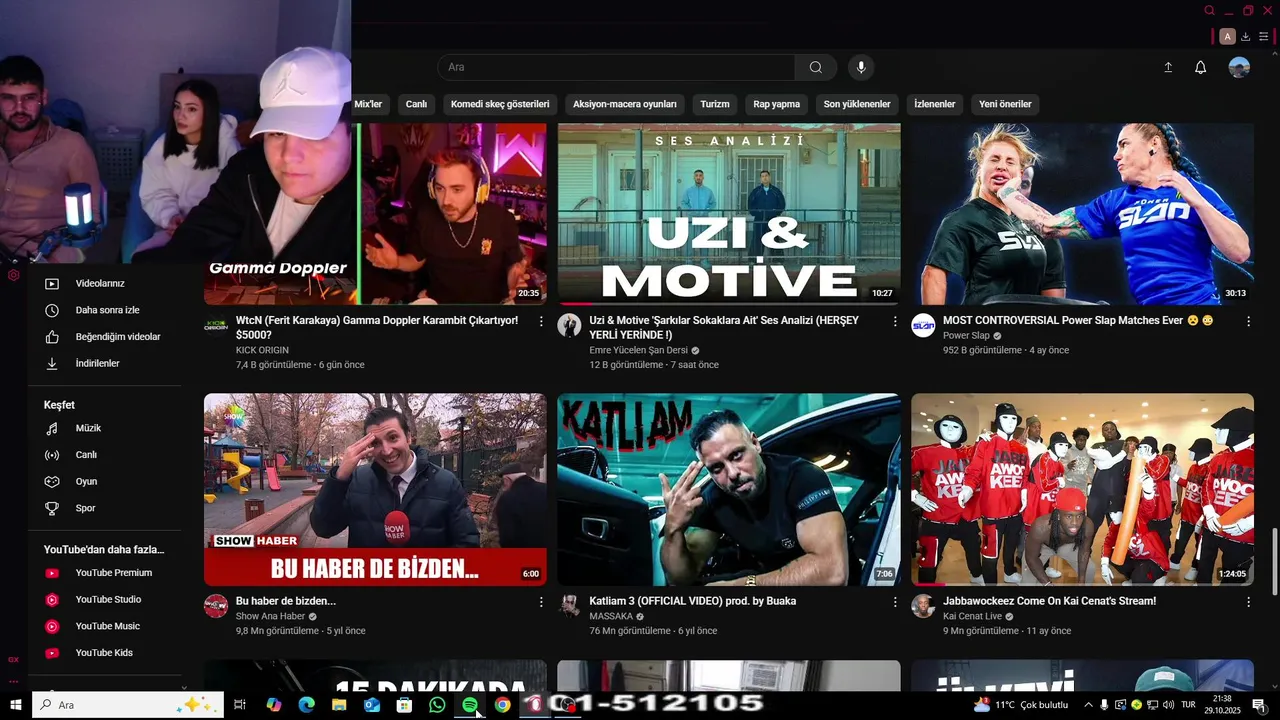1280x720 pixels.
Task: Open Daha sonra izle list
Action: pos(105,310)
